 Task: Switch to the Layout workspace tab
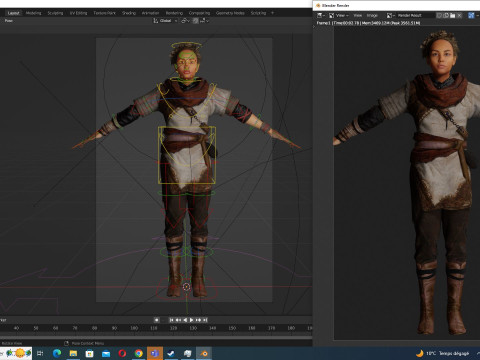(x=13, y=13)
